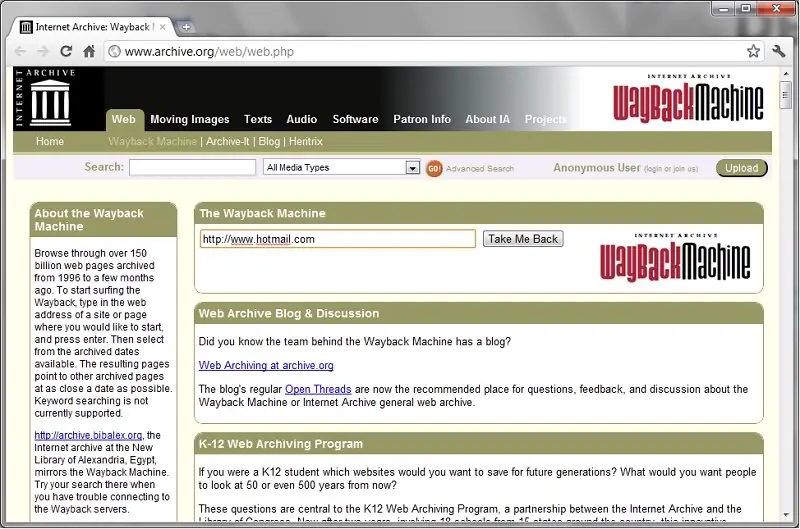Image resolution: width=800 pixels, height=529 pixels.
Task: Click the Take Me Back button
Action: click(x=523, y=239)
